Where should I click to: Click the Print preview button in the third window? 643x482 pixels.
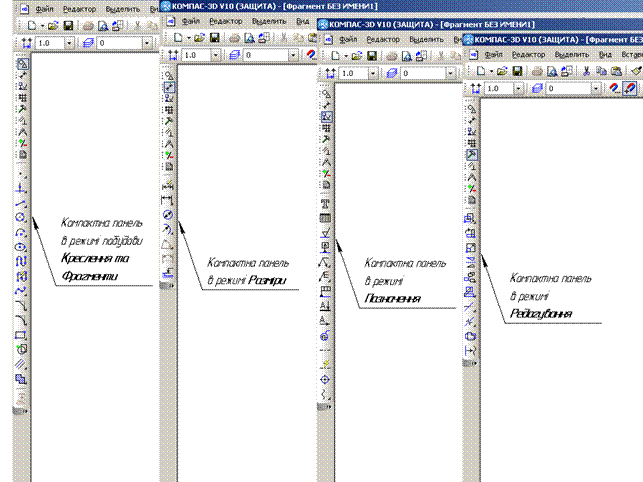406,56
